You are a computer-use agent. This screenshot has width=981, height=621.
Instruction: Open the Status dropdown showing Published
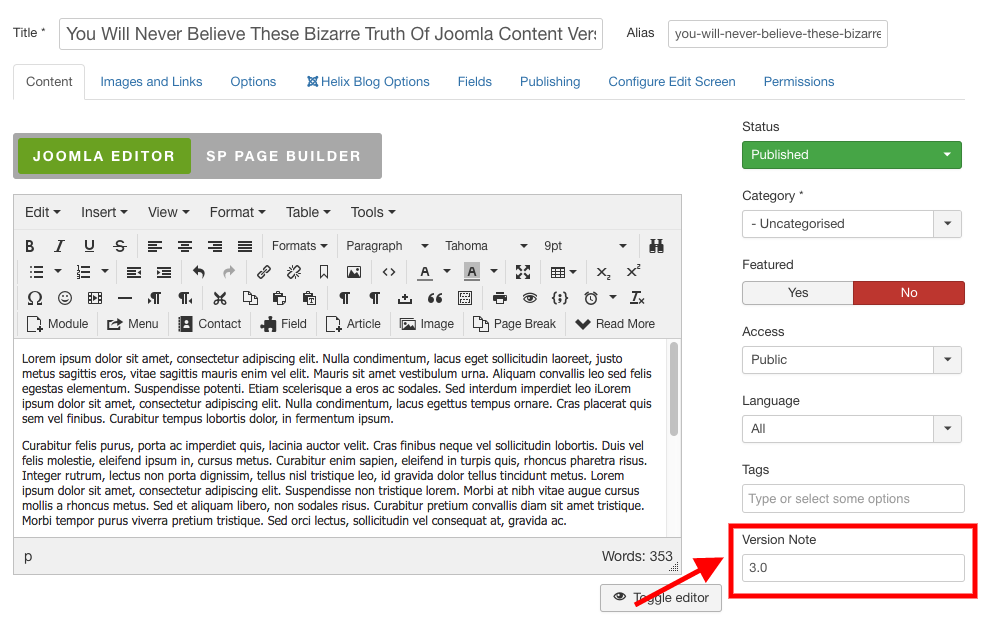(x=851, y=155)
